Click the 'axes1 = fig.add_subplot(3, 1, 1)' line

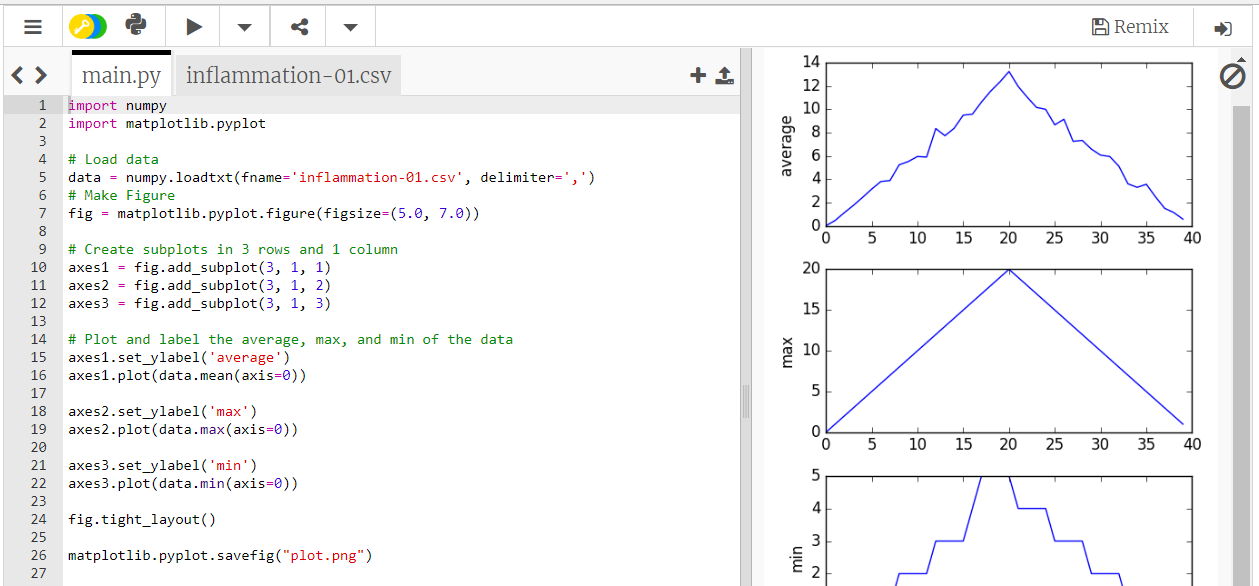click(199, 267)
